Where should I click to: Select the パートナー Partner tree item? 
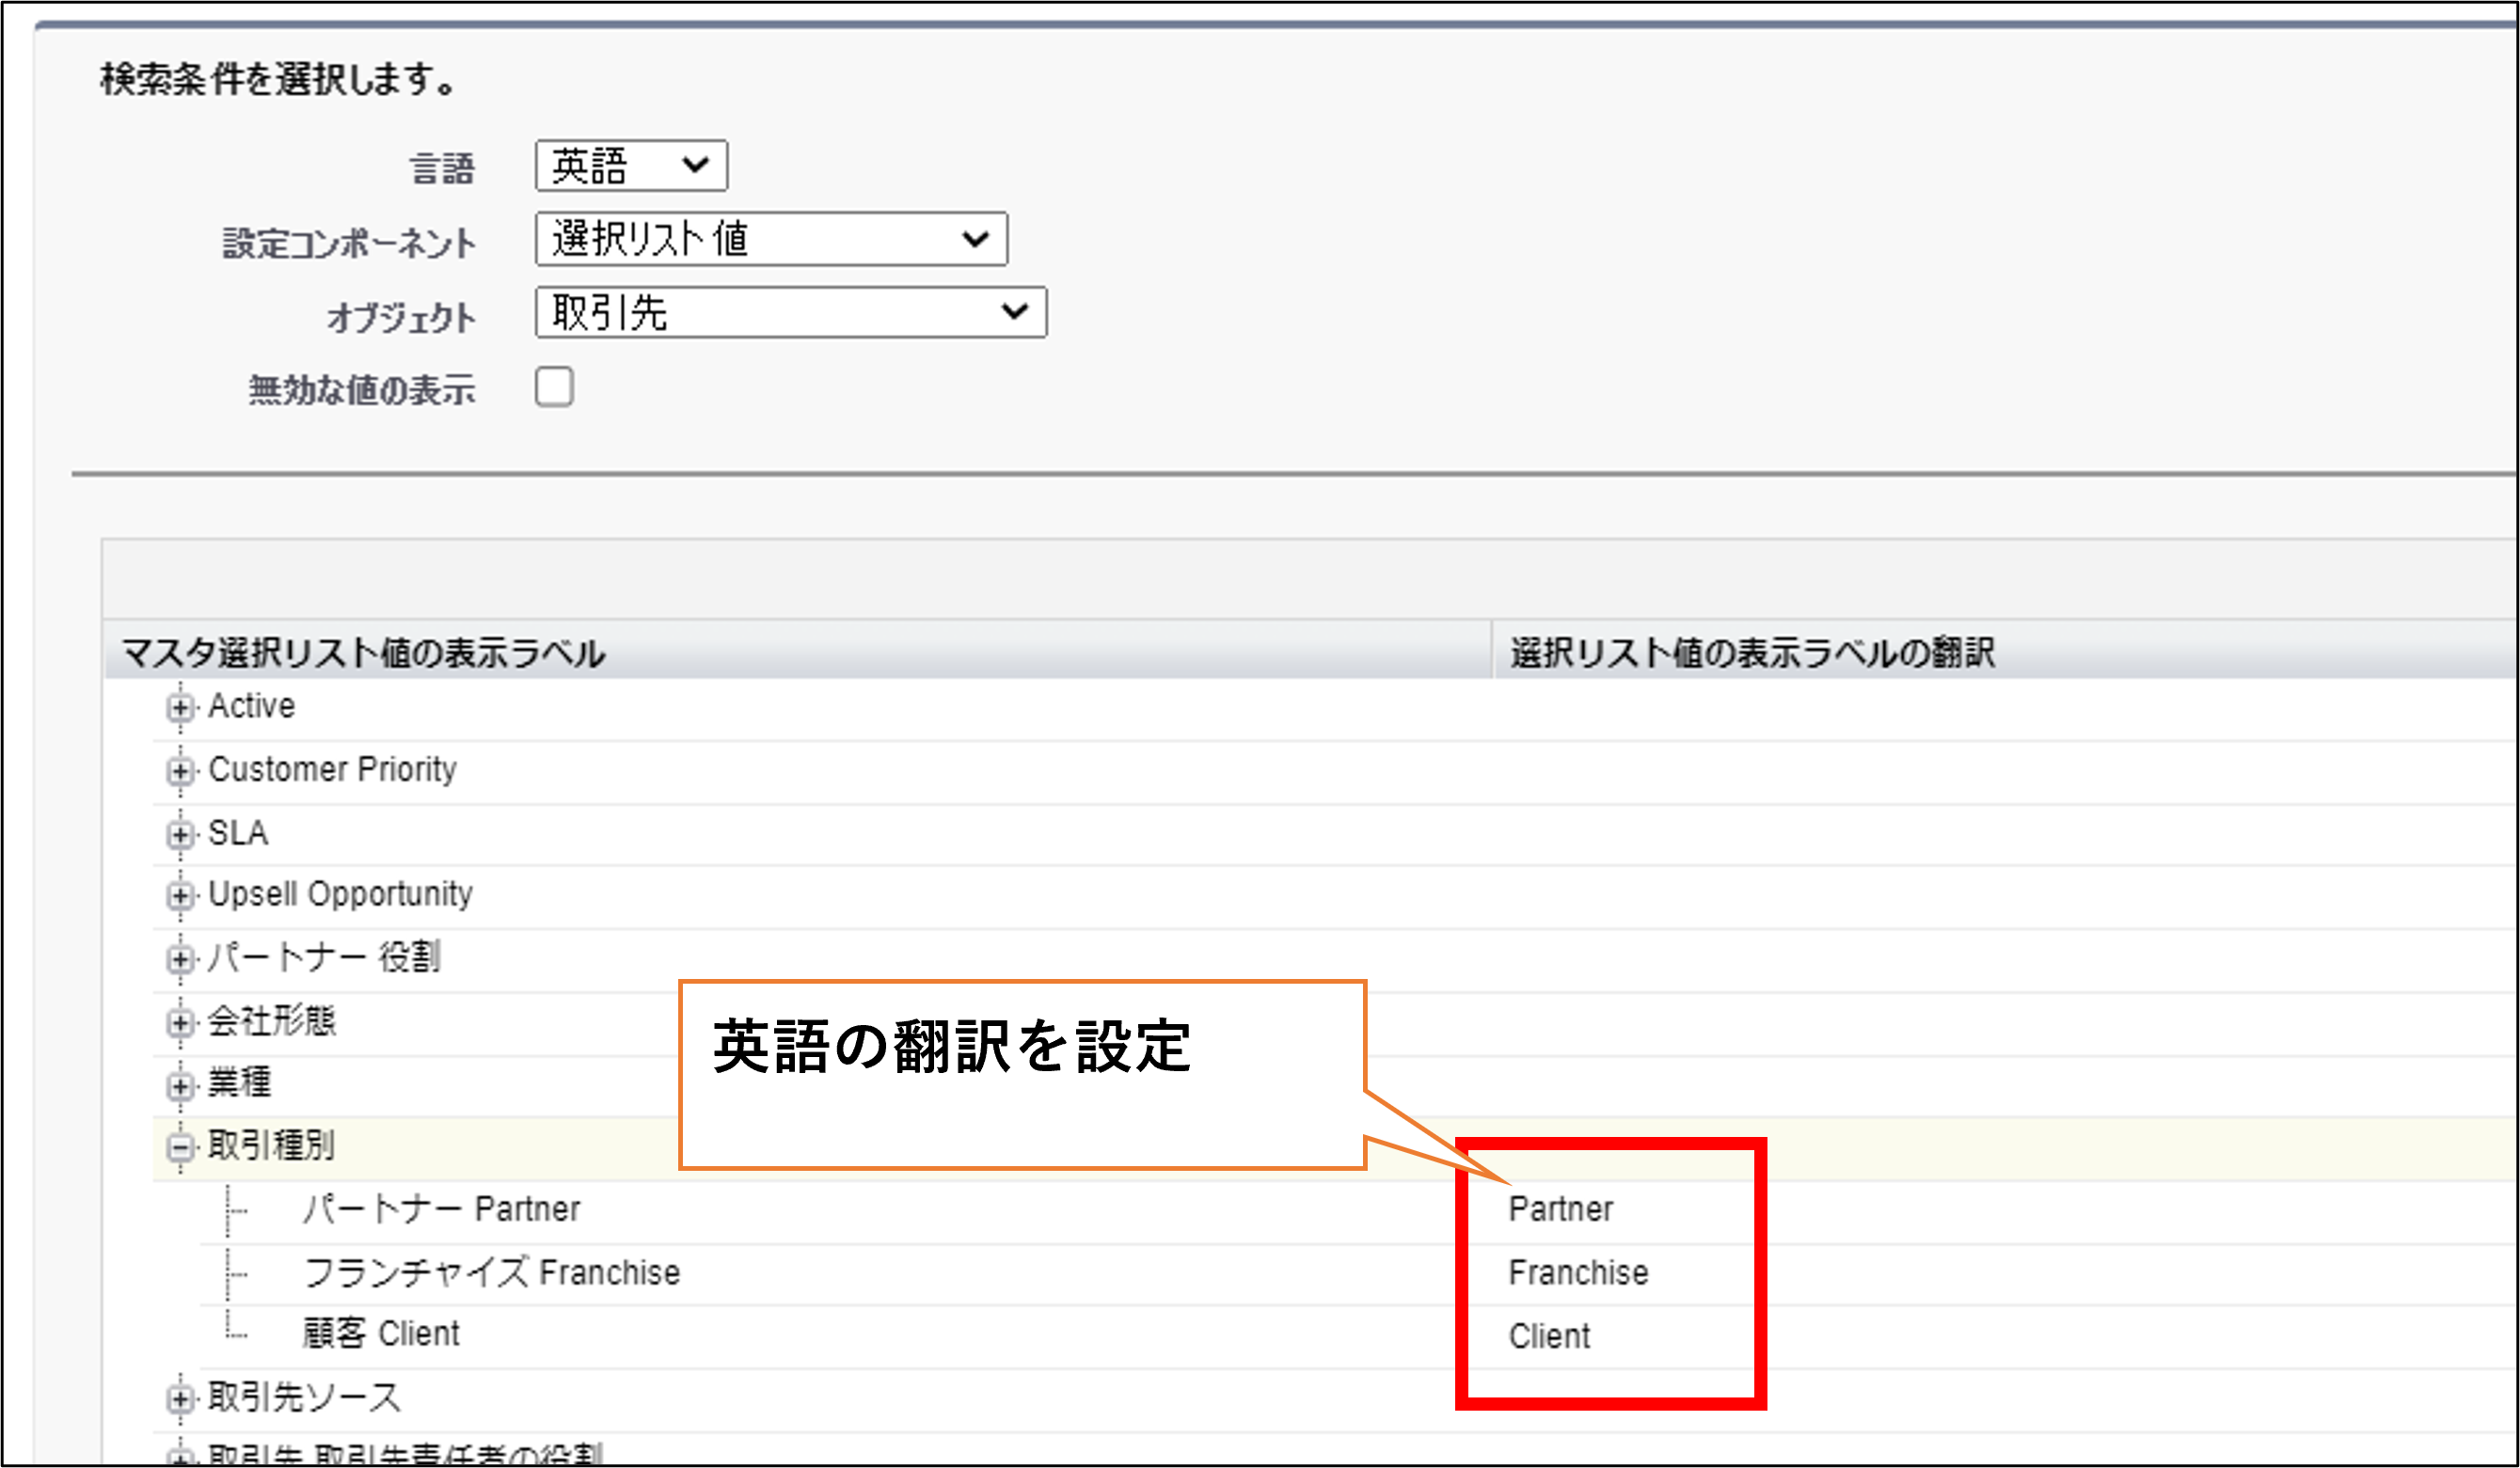tap(441, 1209)
